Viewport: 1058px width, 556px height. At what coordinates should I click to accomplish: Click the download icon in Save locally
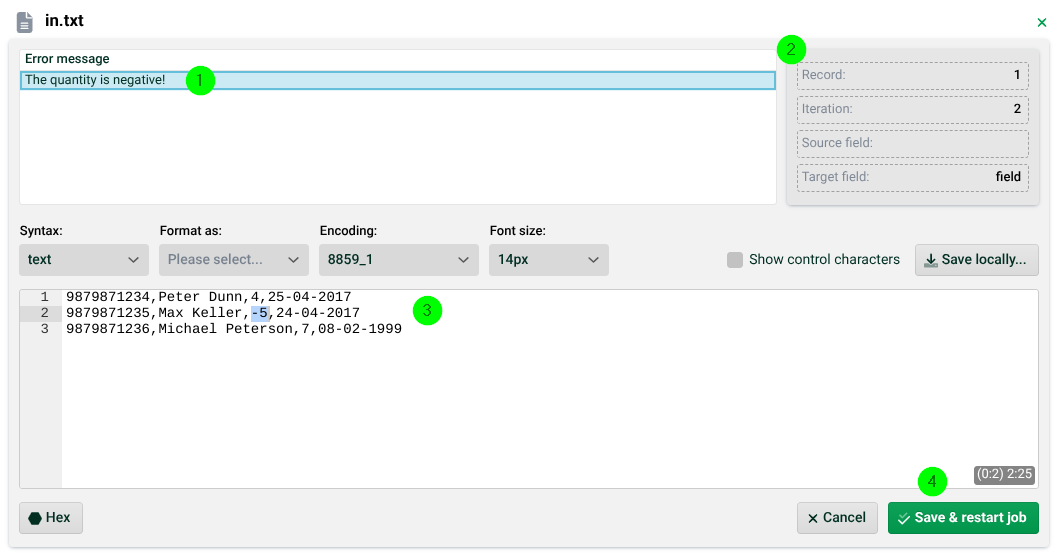[930, 260]
